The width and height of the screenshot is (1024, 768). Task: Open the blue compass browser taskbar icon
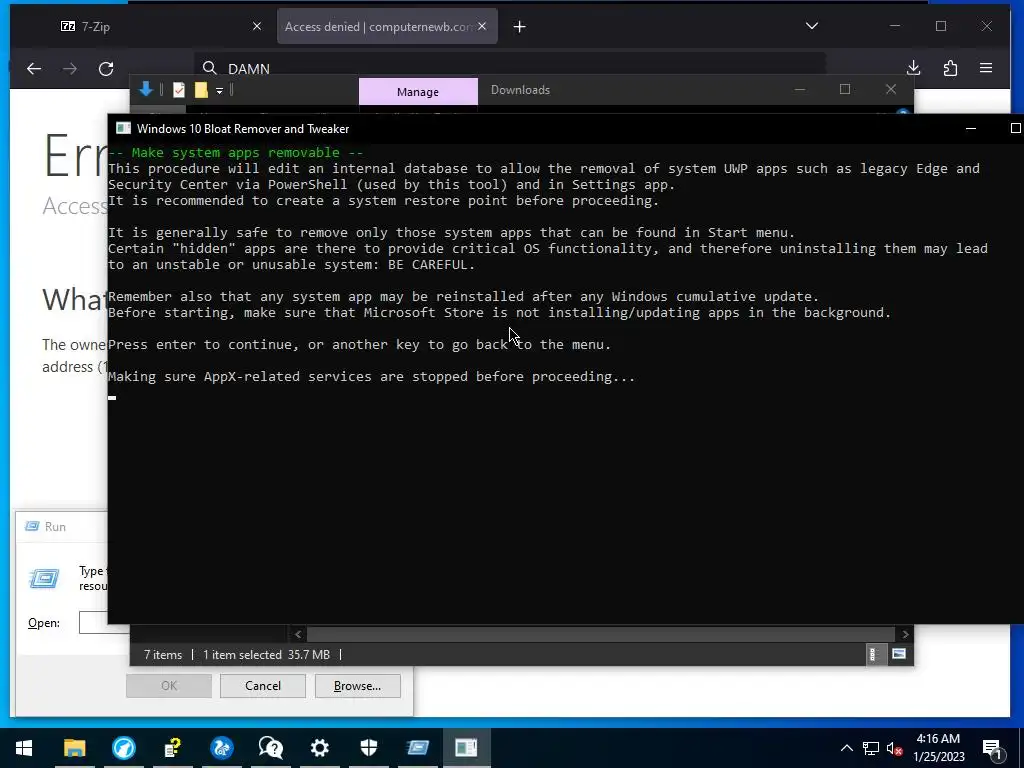click(x=123, y=748)
